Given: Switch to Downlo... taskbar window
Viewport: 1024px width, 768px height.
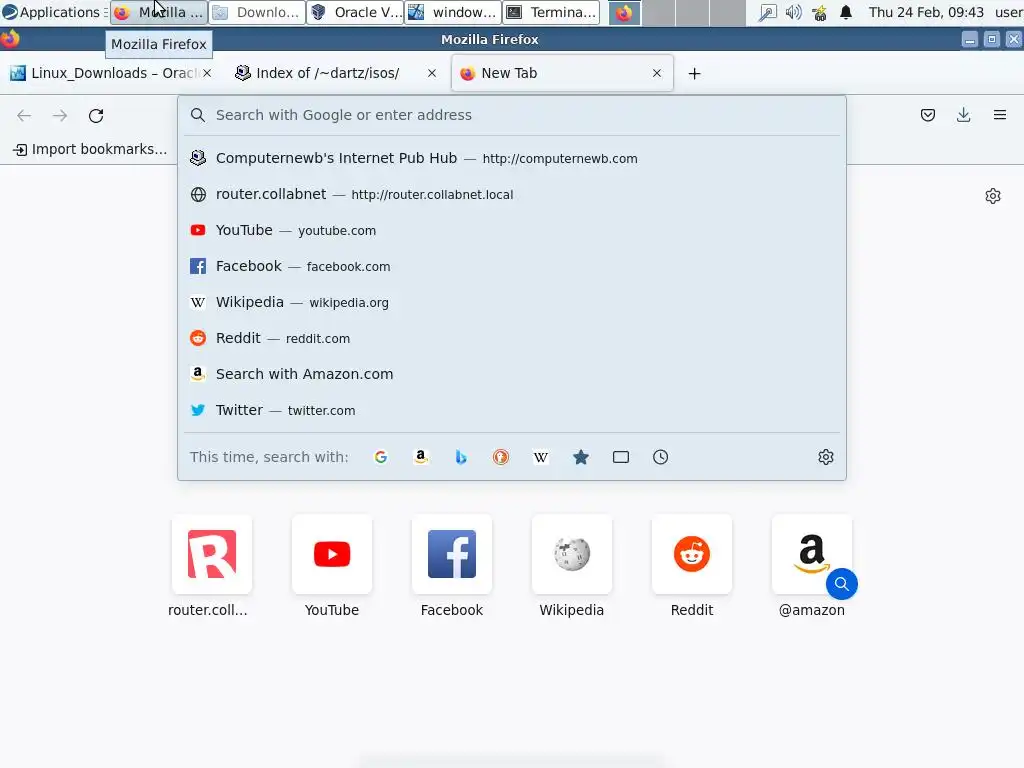Looking at the screenshot, I should (257, 12).
